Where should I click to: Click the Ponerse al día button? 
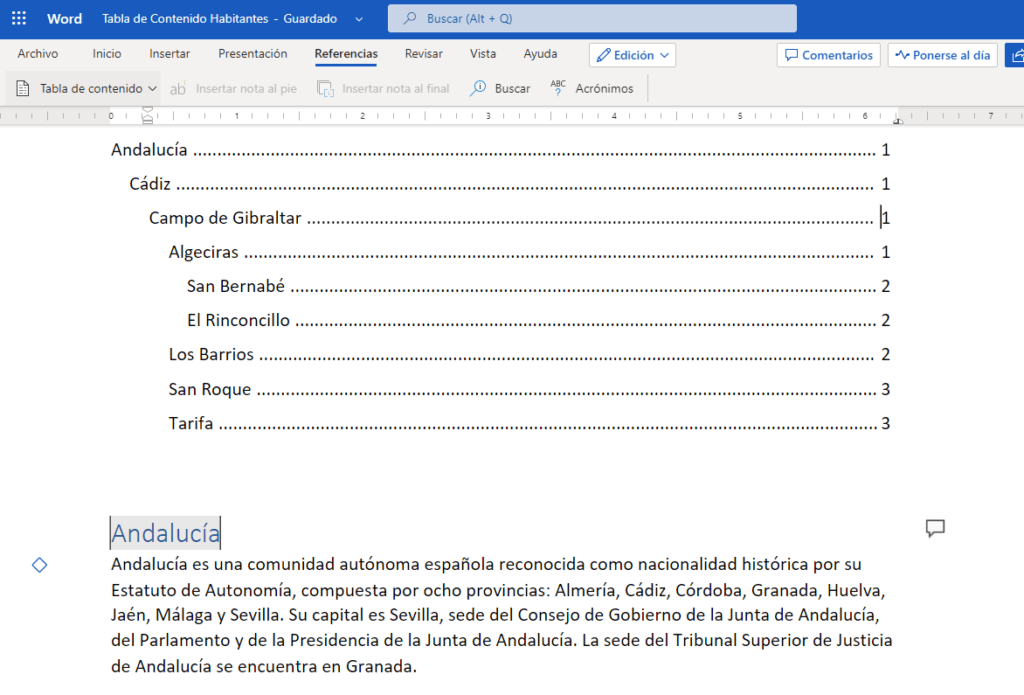coord(941,55)
